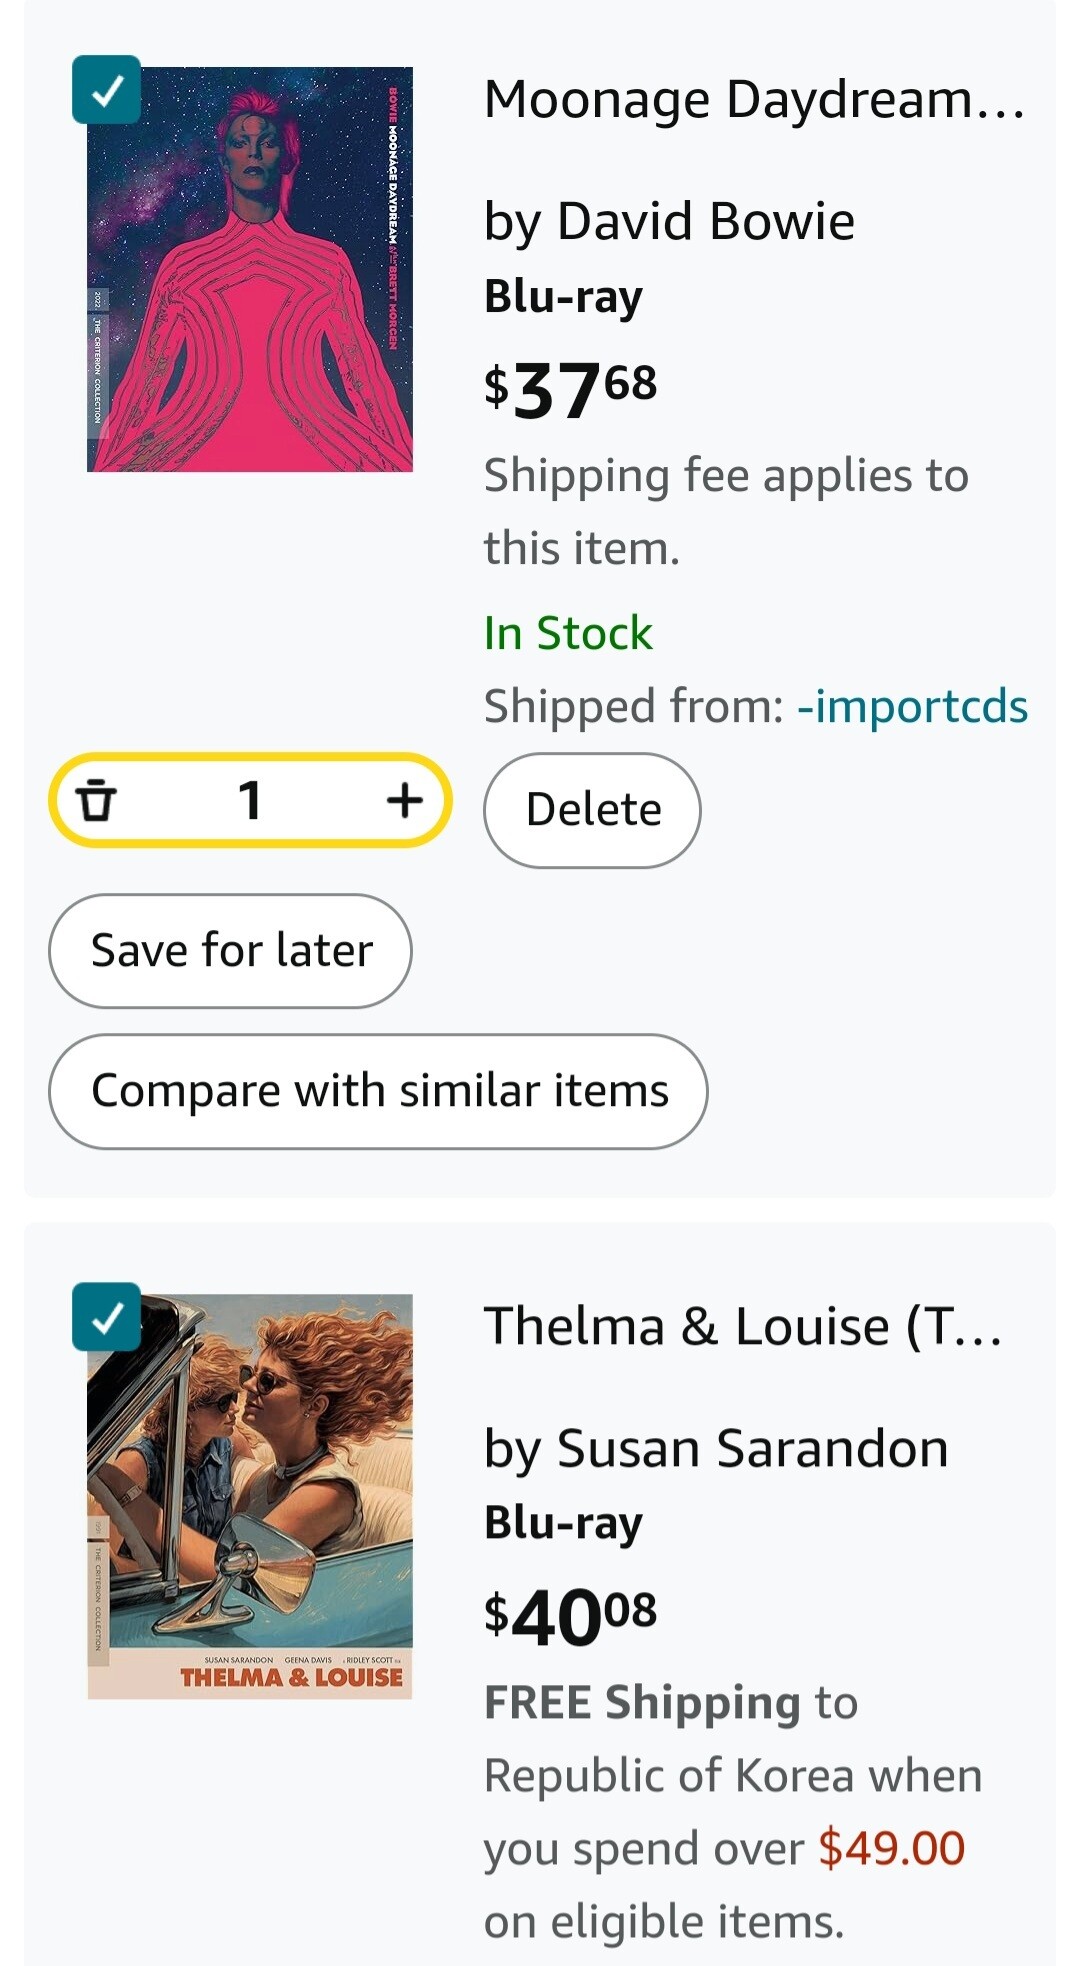Viewport: 1080px width, 1966px height.
Task: Tap the Thelma & Louise cover thumbnail
Action: click(x=250, y=1496)
